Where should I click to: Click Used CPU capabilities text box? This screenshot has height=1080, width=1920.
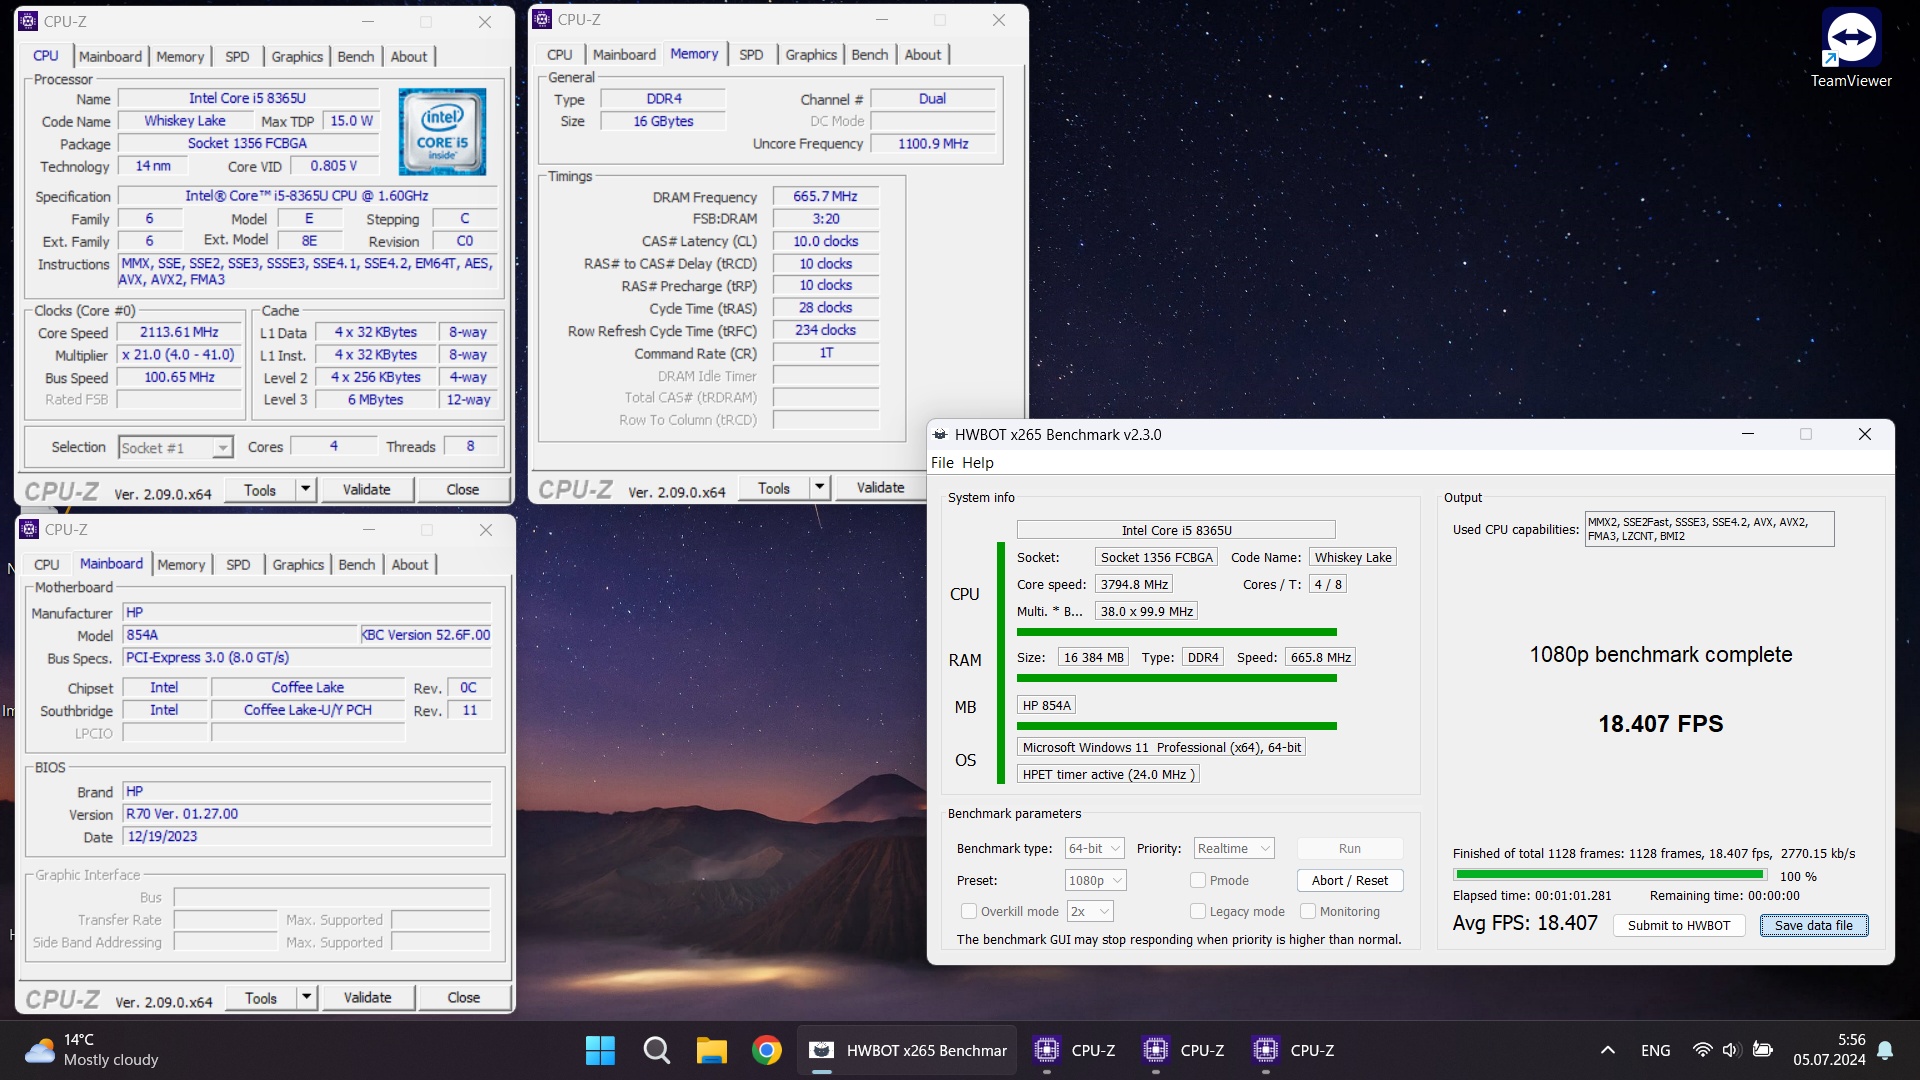click(x=1709, y=529)
